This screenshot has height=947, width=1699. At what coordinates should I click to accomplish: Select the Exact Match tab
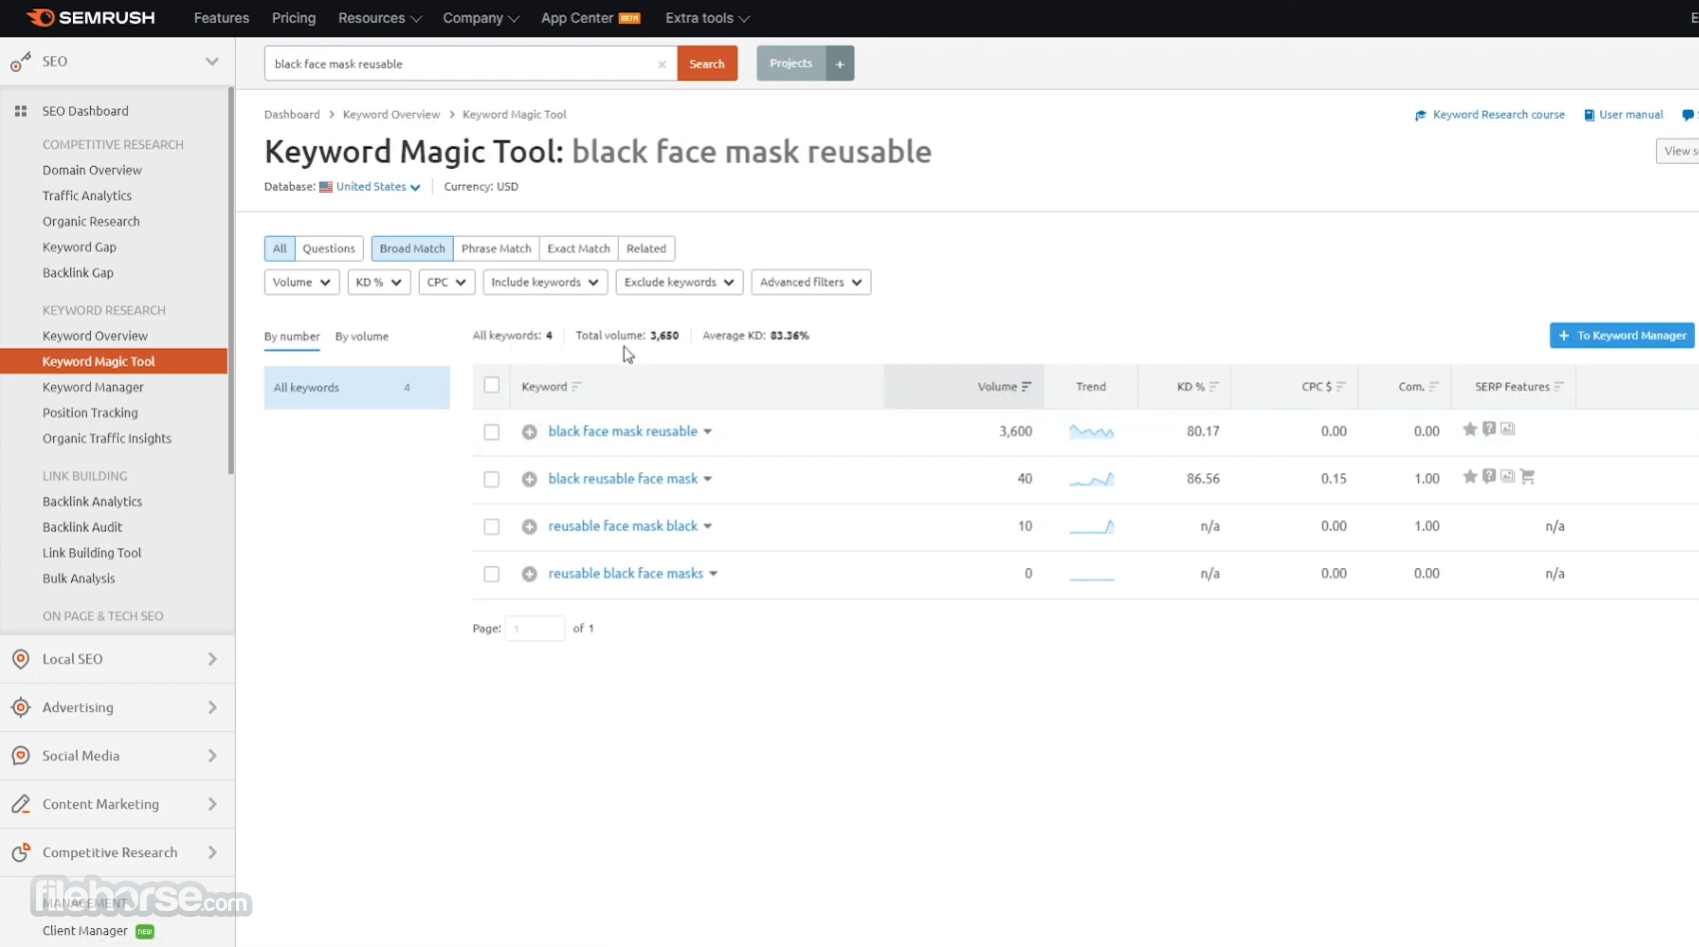[578, 249]
